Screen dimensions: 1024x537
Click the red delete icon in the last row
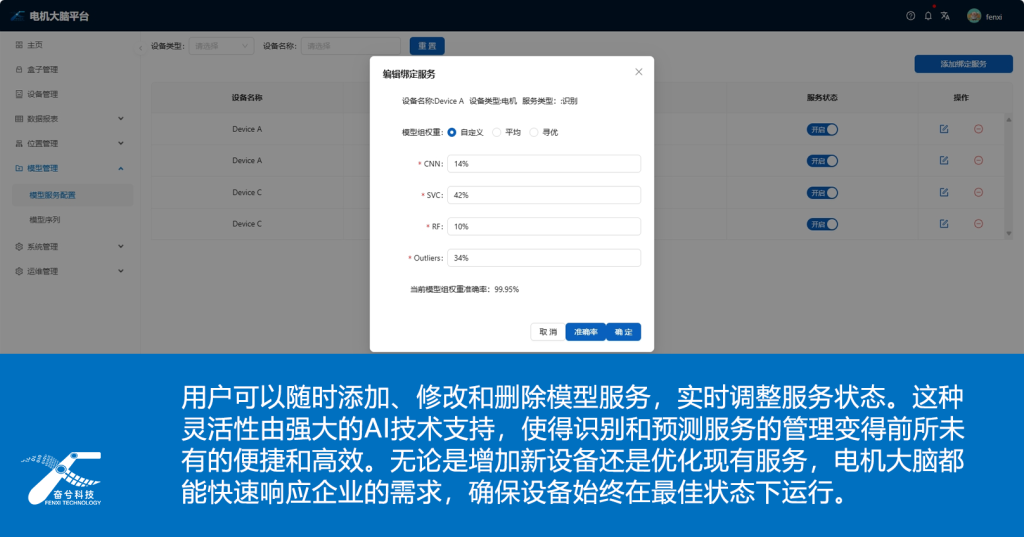click(x=978, y=224)
